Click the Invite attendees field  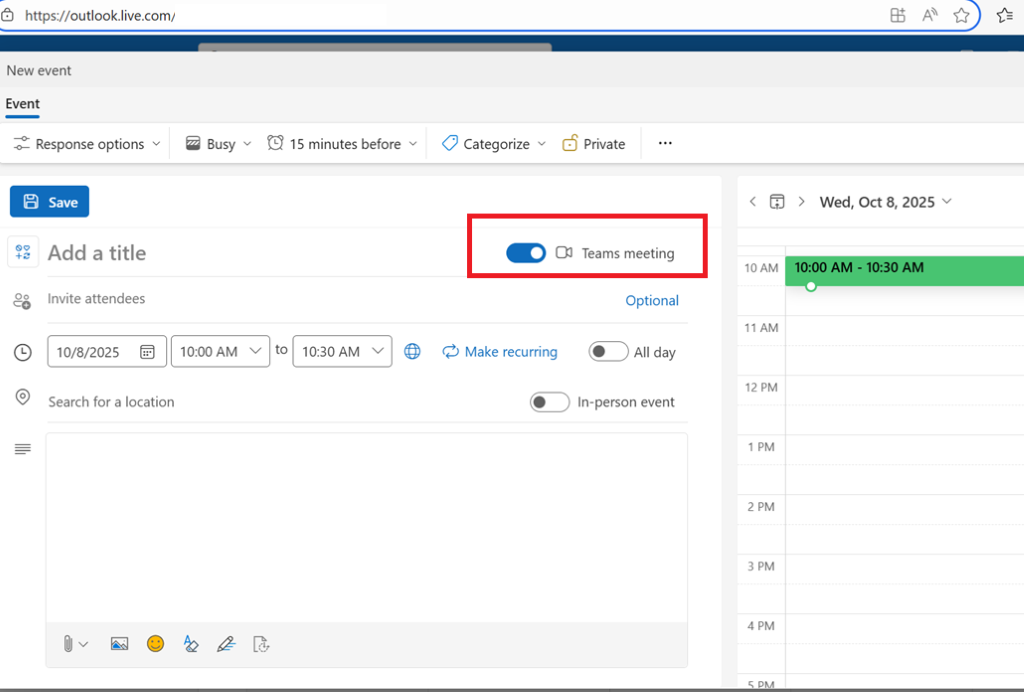tap(327, 299)
